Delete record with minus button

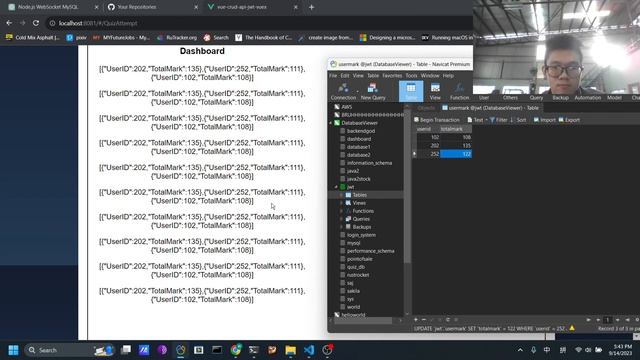click(x=424, y=320)
